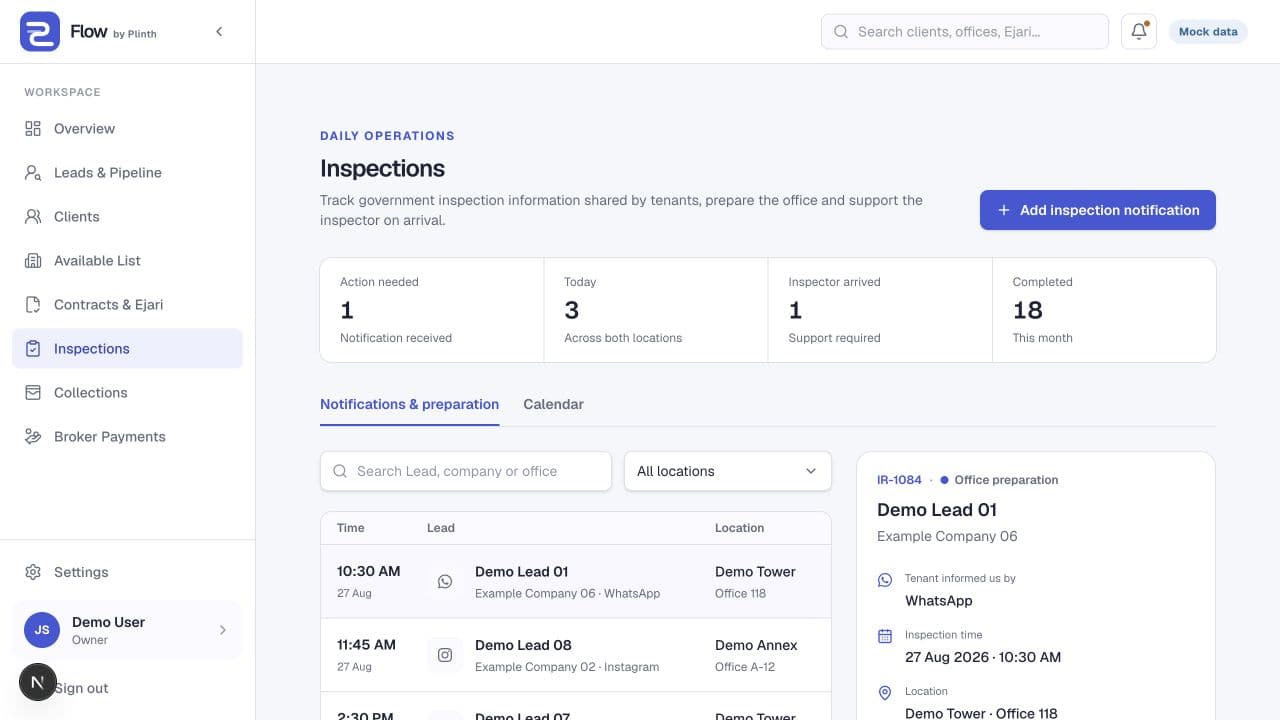Select the Demo Lead 08 row name
The width and height of the screenshot is (1280, 720).
point(523,645)
